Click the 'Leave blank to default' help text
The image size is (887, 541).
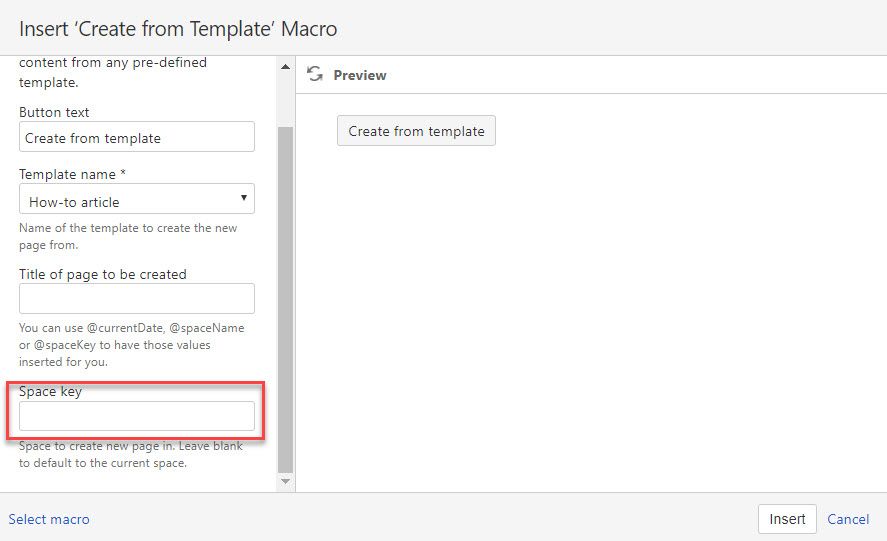click(x=131, y=454)
